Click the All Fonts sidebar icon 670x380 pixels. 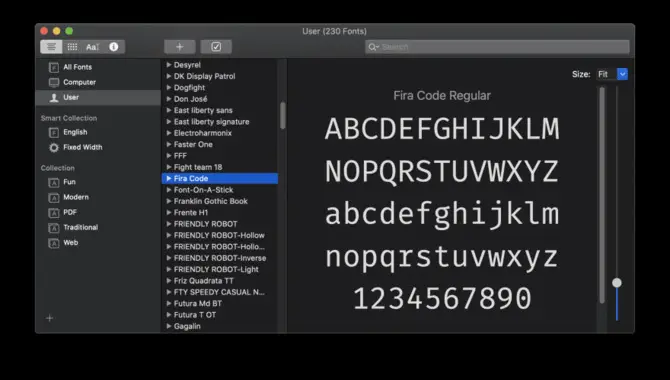point(54,68)
